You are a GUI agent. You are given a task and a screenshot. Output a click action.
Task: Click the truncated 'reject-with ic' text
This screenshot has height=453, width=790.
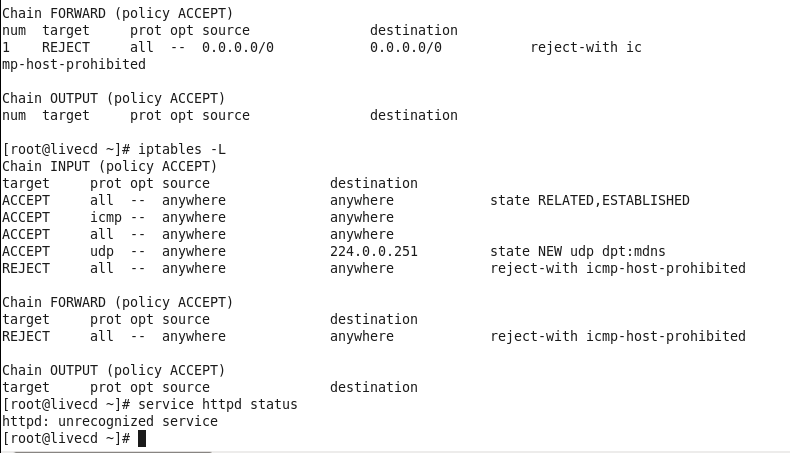[x=586, y=47]
